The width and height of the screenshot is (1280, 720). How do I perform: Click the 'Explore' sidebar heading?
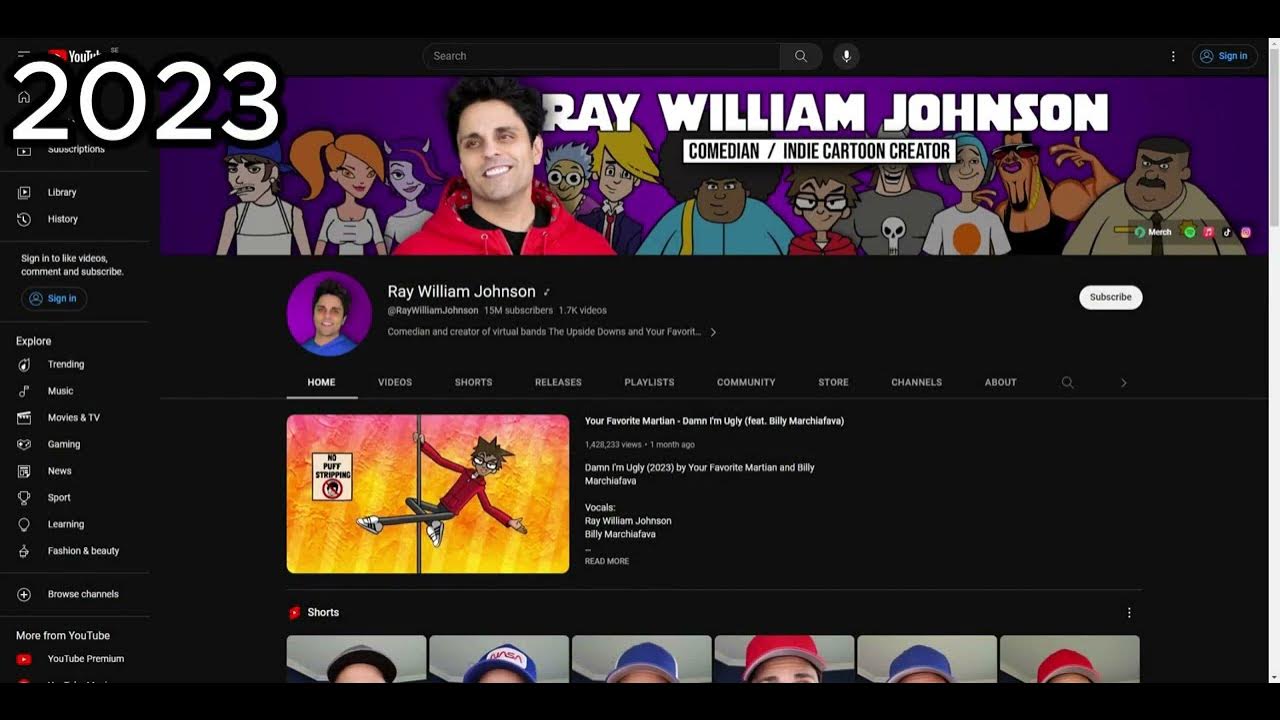point(33,341)
